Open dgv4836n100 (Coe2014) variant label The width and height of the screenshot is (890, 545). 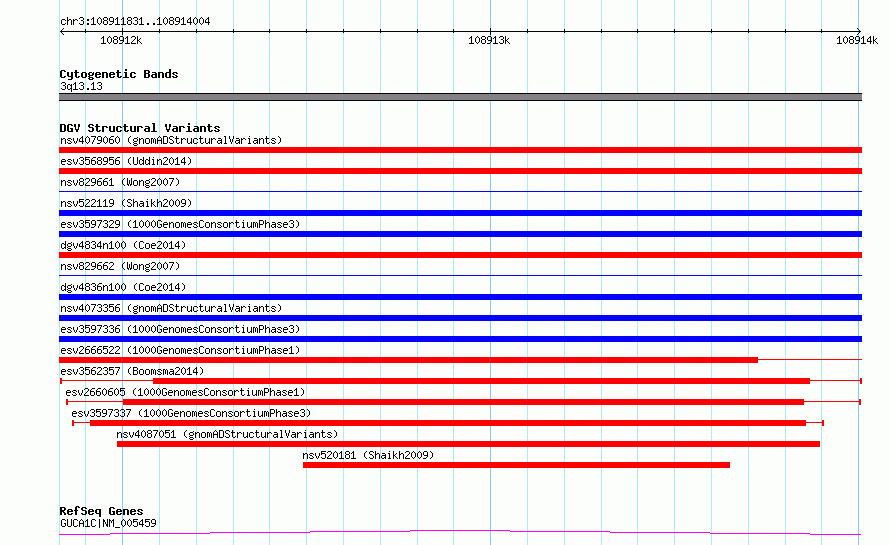point(123,287)
